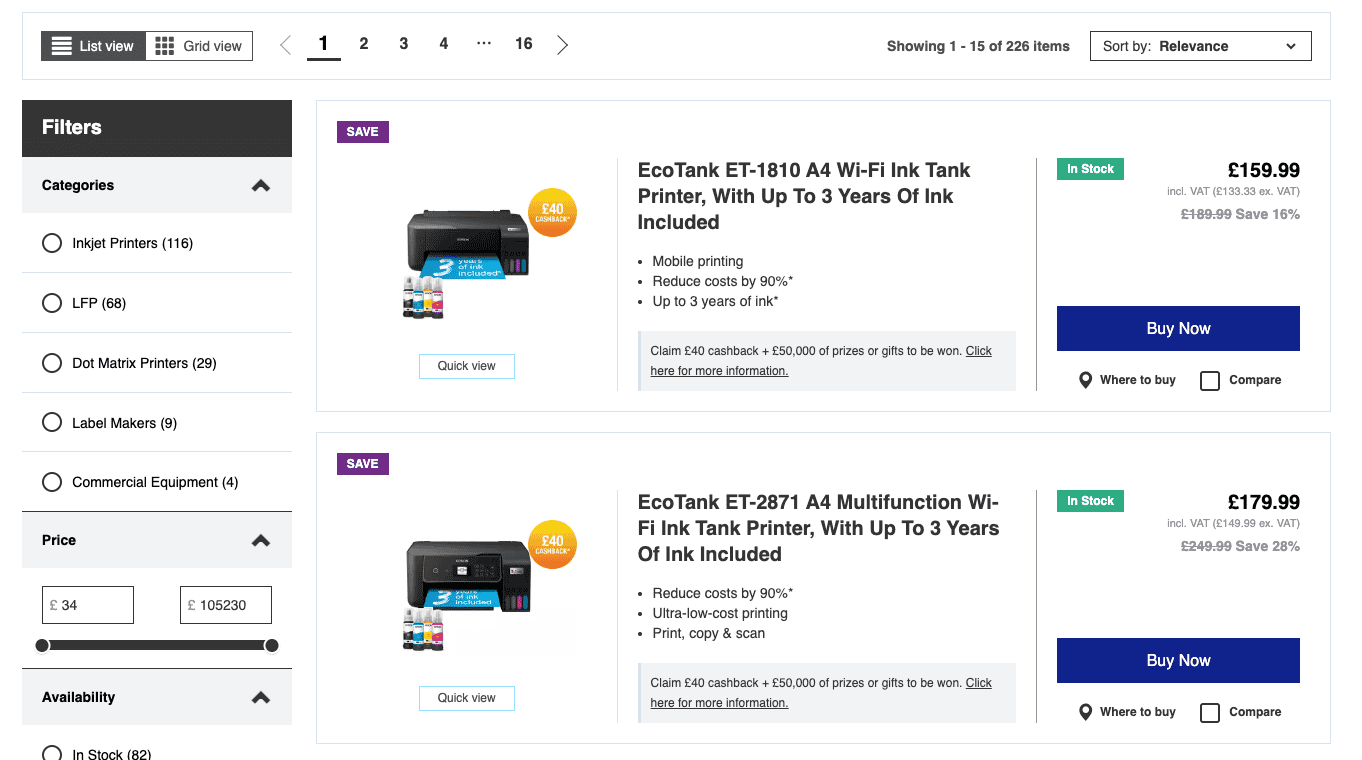Click £179.99 price text
1362x760 pixels.
click(x=1264, y=502)
